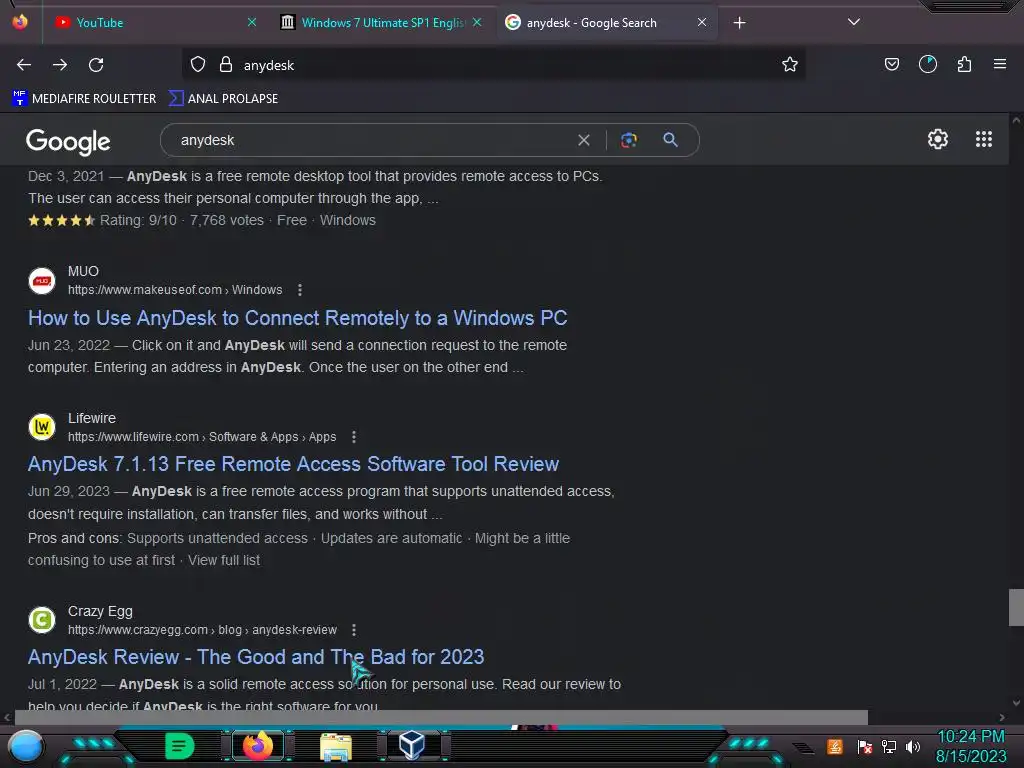Close the YouTube tab
The width and height of the screenshot is (1024, 768).
tap(252, 23)
